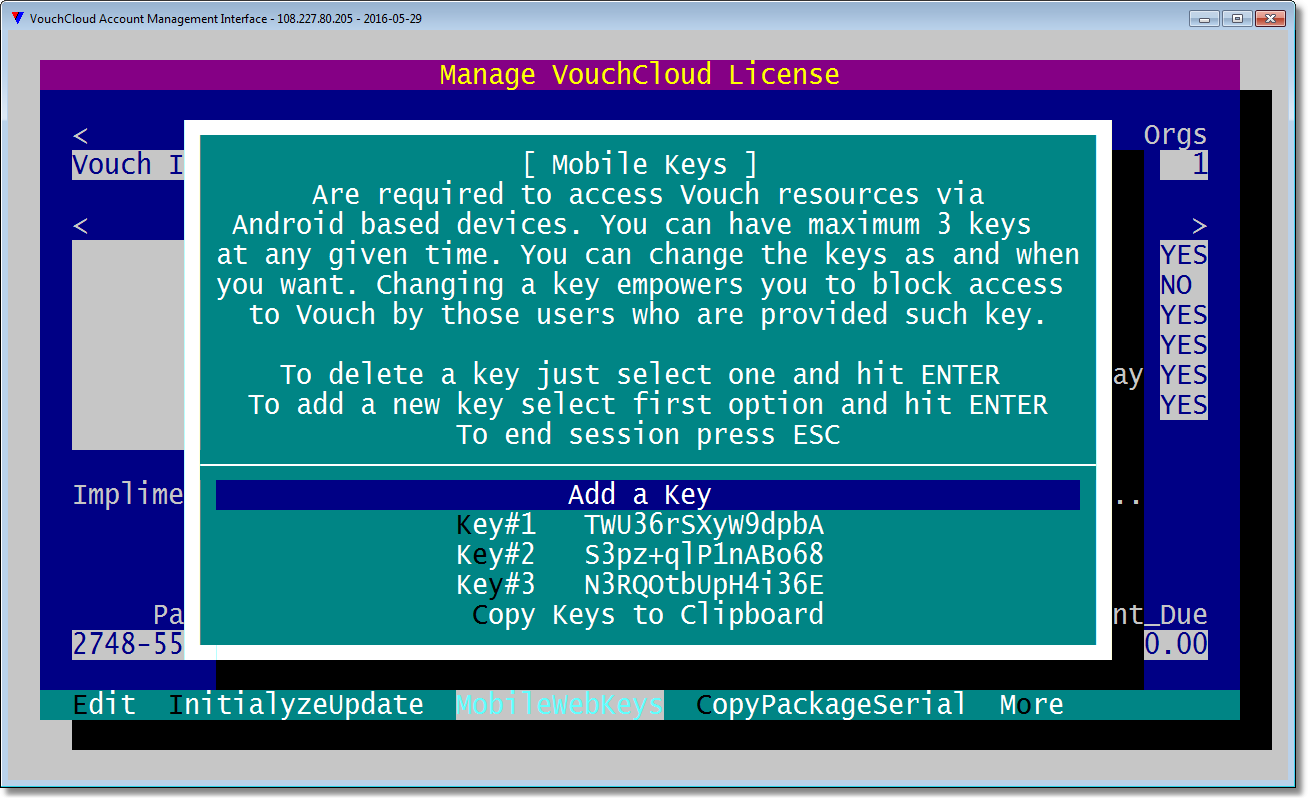The width and height of the screenshot is (1308, 800).
Task: Minimize the VouchCloud window
Action: coord(1204,18)
